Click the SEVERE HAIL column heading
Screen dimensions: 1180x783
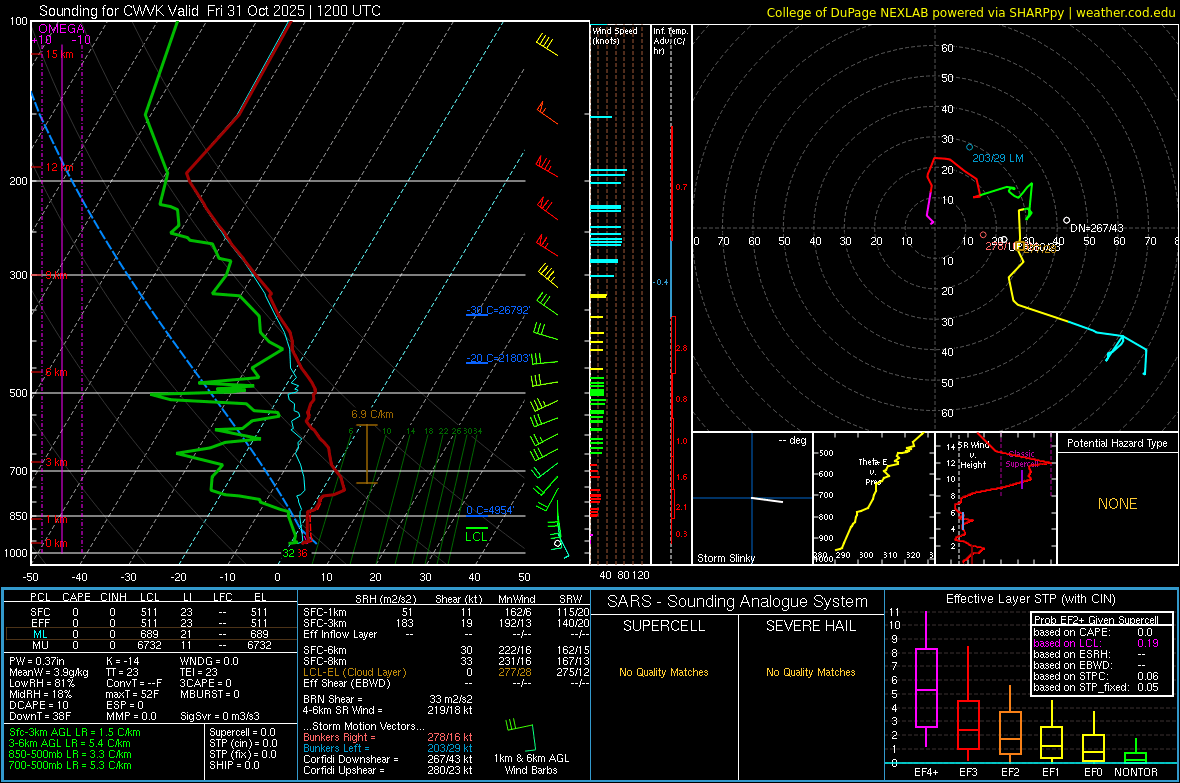pos(810,626)
